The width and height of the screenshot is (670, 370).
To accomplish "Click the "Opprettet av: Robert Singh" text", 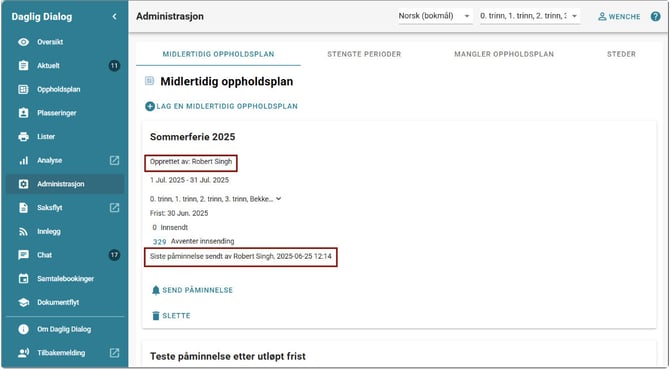I will [x=191, y=162].
